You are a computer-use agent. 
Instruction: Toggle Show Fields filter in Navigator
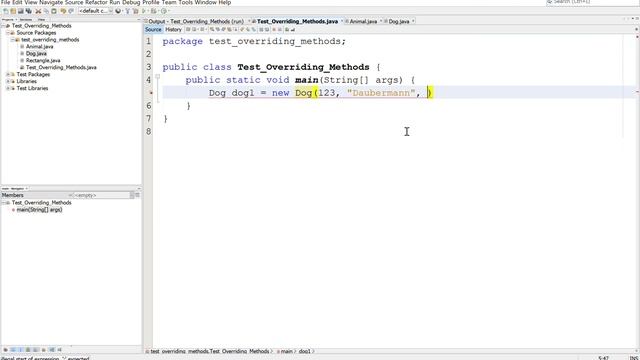[x=13, y=350]
